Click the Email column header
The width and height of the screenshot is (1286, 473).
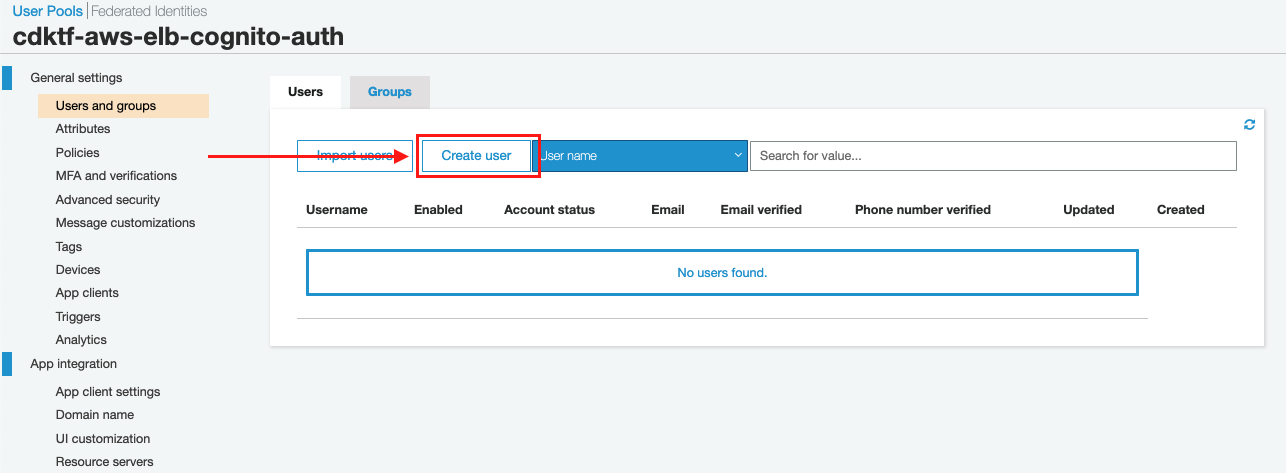coord(668,210)
